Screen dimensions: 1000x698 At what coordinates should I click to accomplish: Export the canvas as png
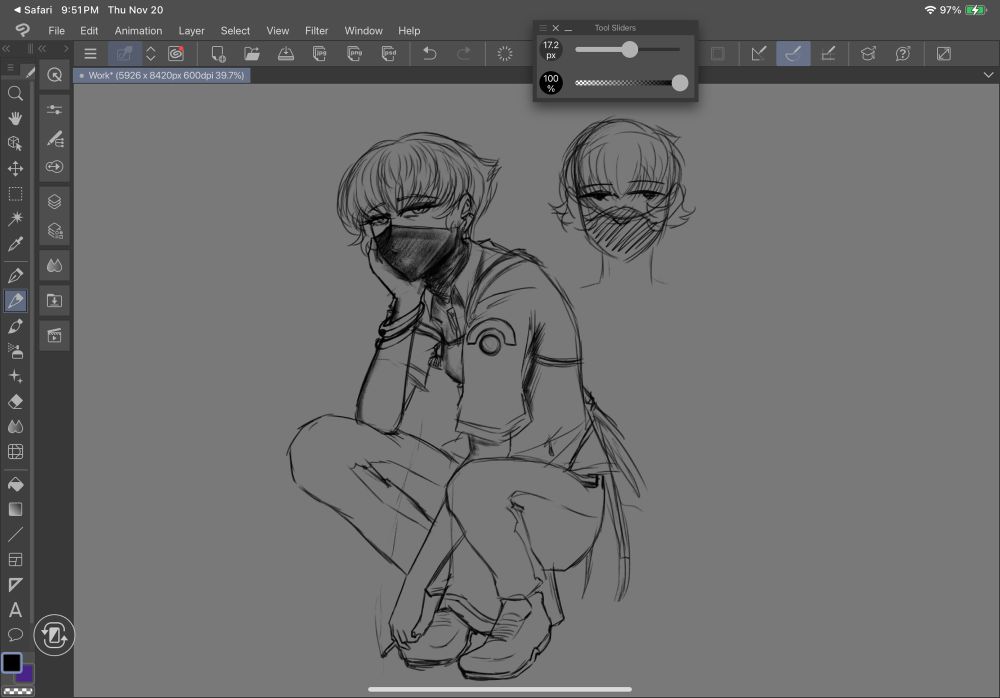point(355,54)
